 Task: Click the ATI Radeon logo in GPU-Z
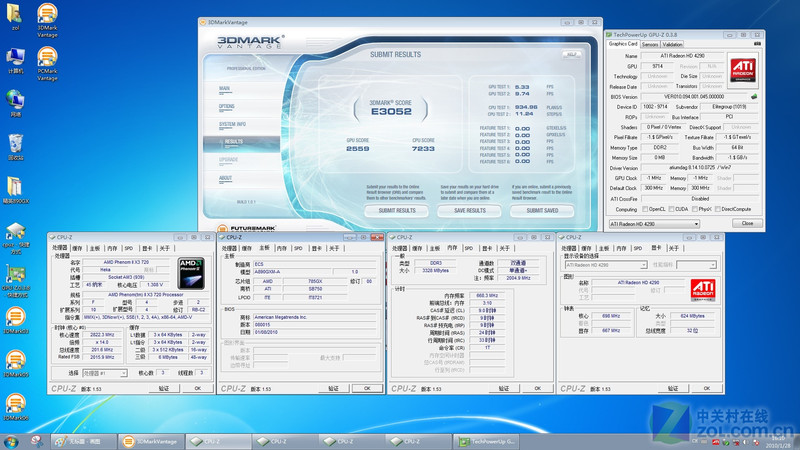coord(741,68)
